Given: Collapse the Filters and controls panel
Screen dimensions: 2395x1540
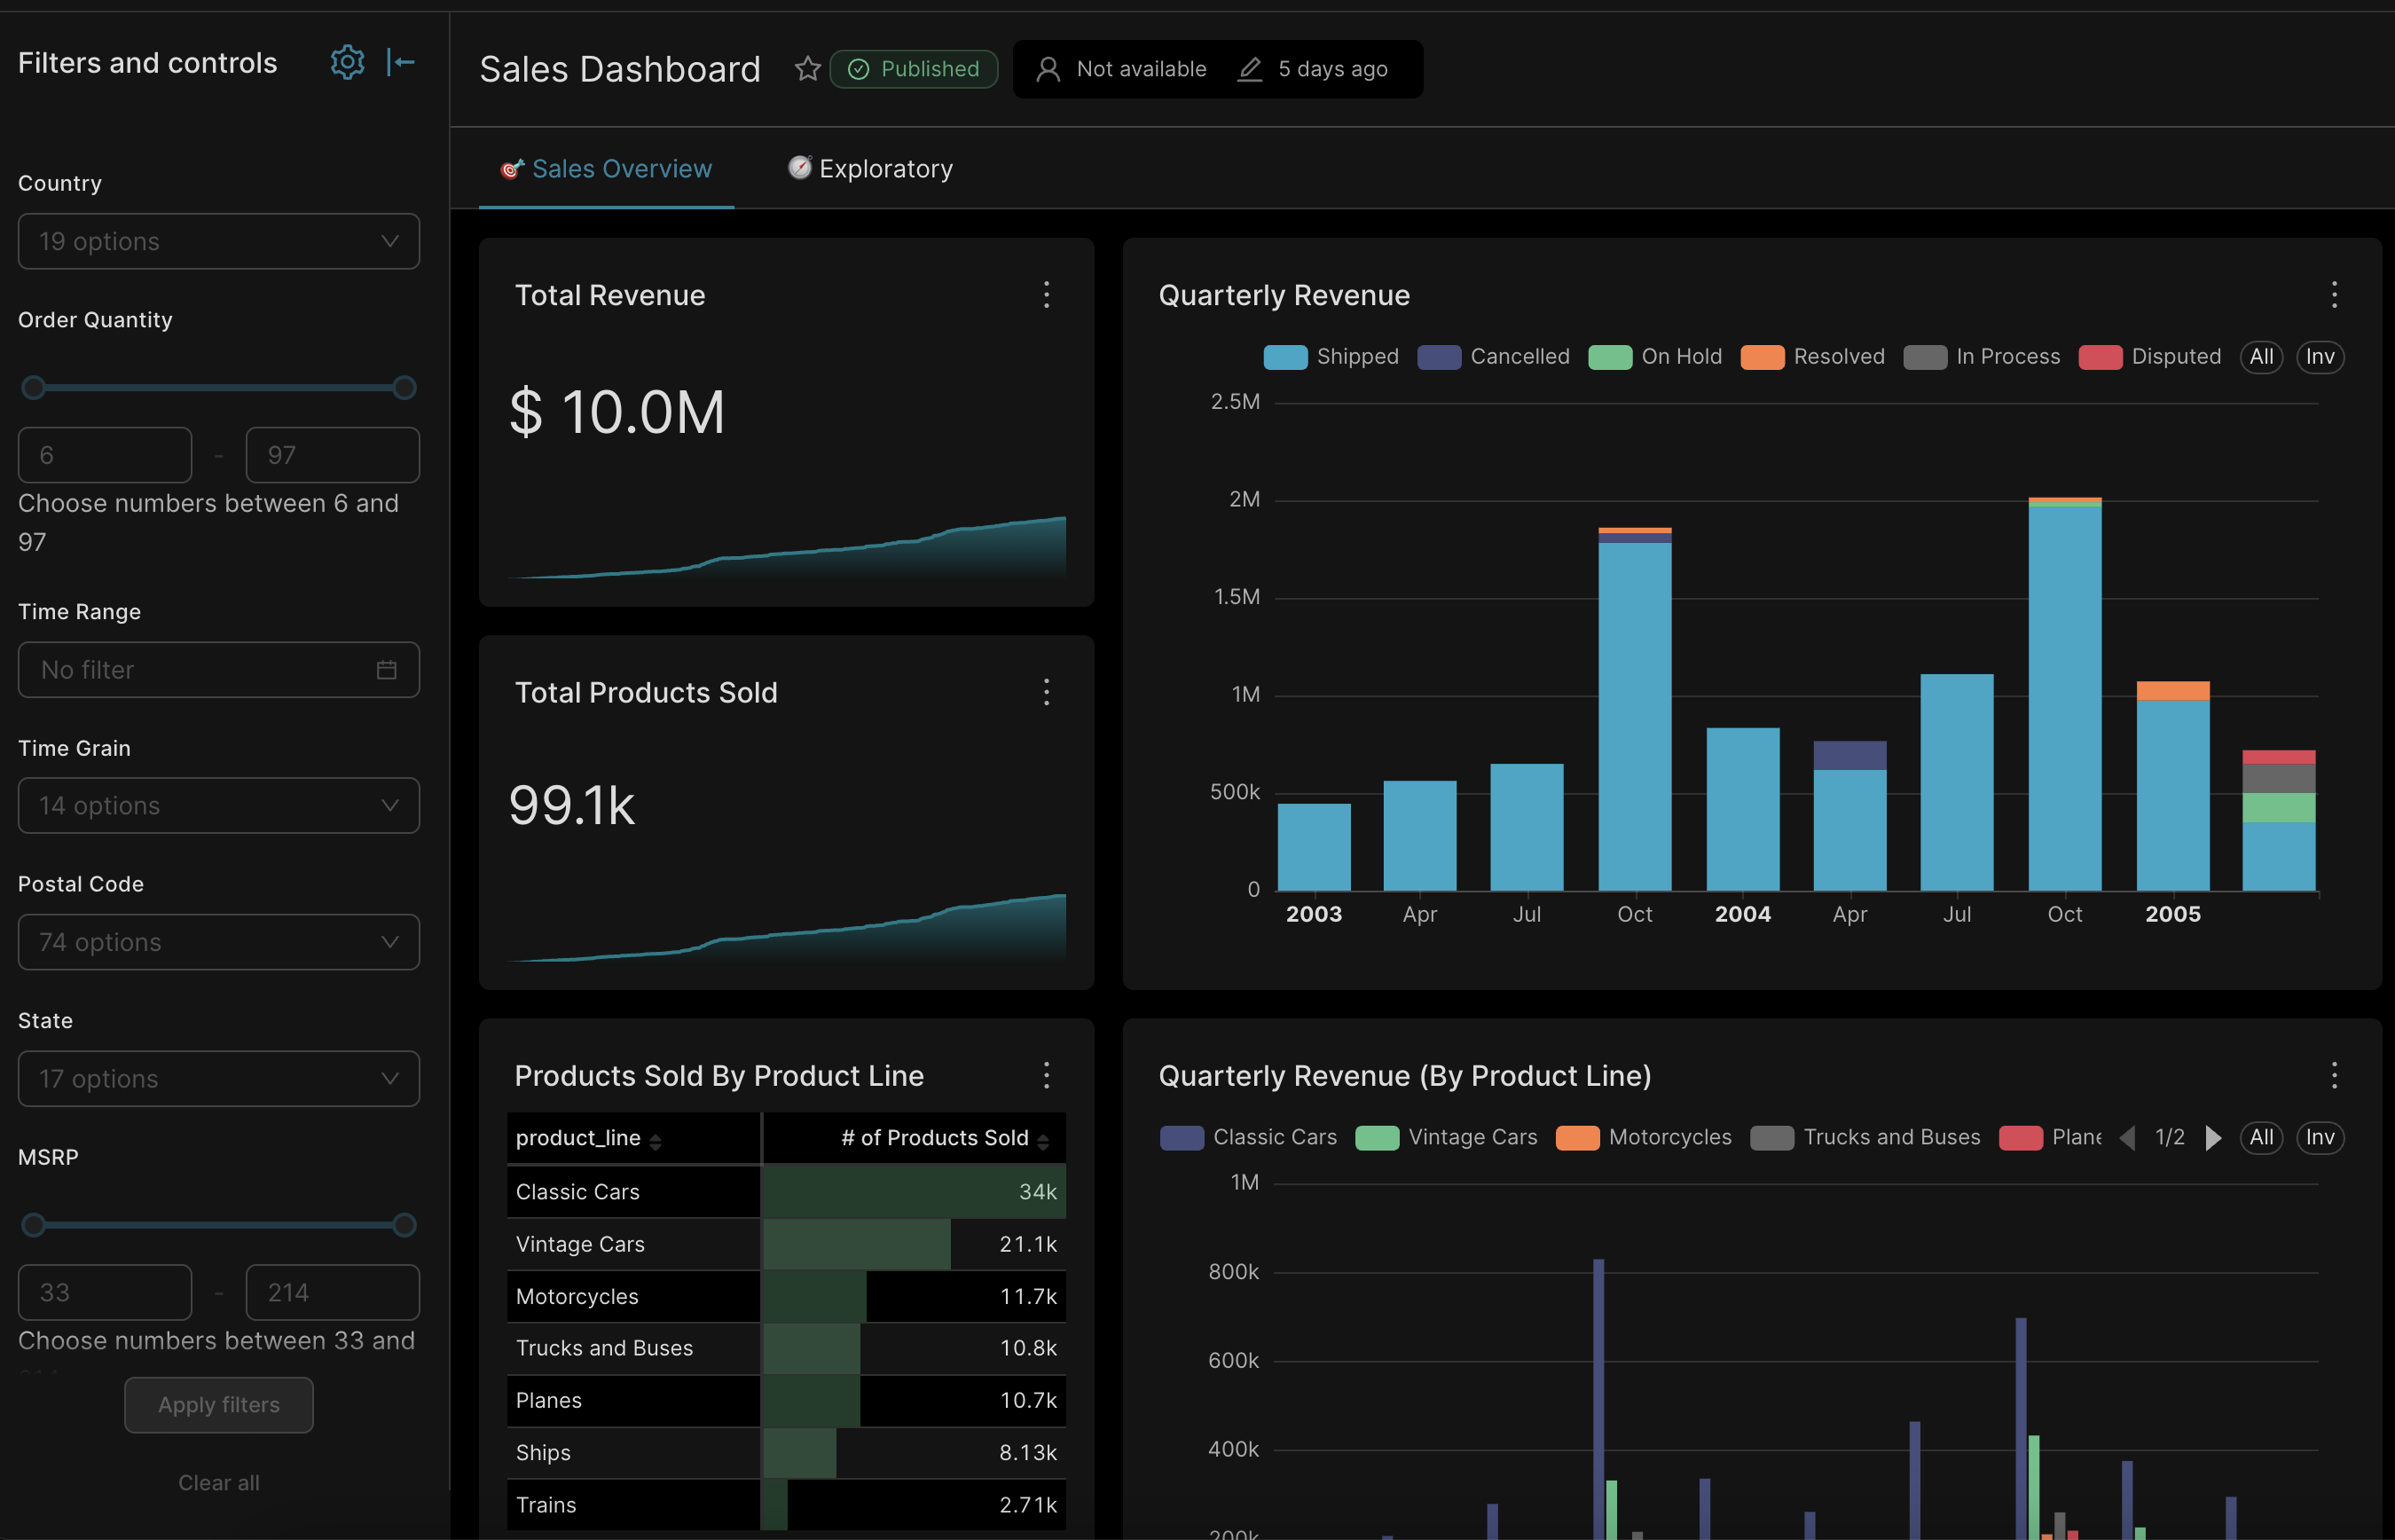Looking at the screenshot, I should click(x=401, y=63).
